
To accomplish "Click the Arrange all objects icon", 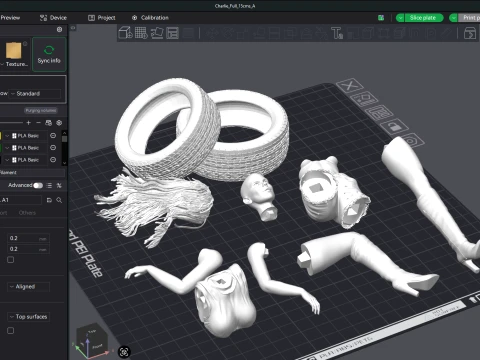I will coord(172,33).
